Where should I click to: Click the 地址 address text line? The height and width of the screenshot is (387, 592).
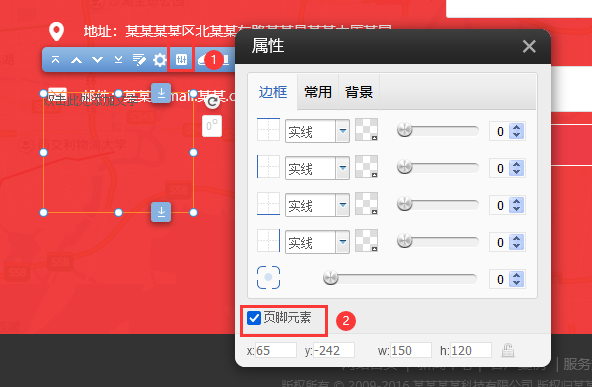pyautogui.click(x=238, y=31)
